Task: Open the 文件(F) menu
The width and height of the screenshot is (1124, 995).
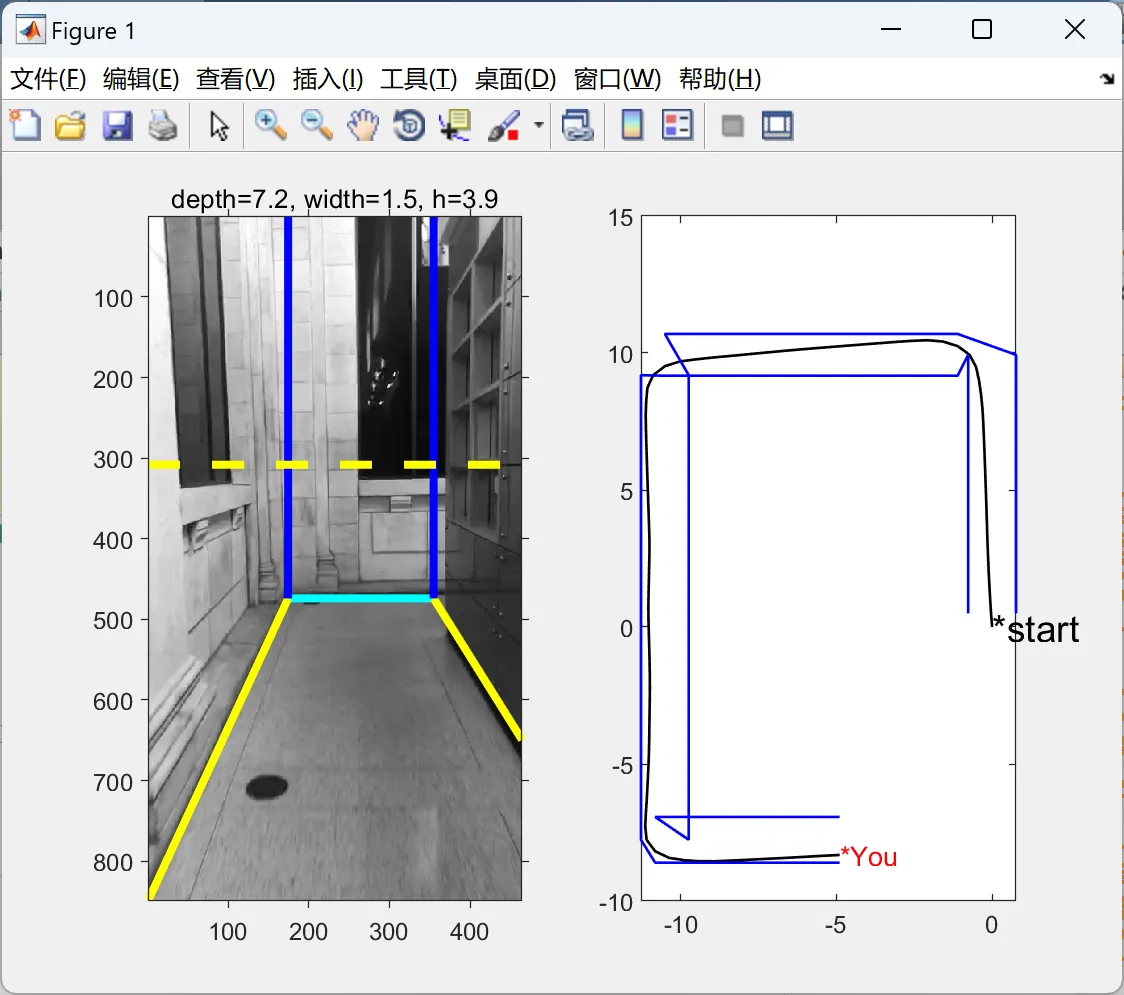Action: pyautogui.click(x=48, y=79)
